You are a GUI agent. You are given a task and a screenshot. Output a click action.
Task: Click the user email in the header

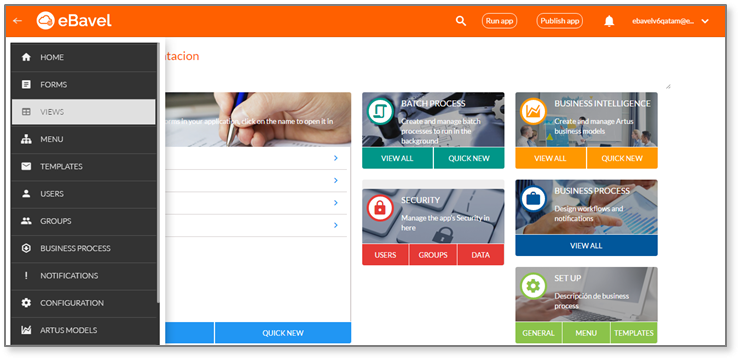[664, 21]
